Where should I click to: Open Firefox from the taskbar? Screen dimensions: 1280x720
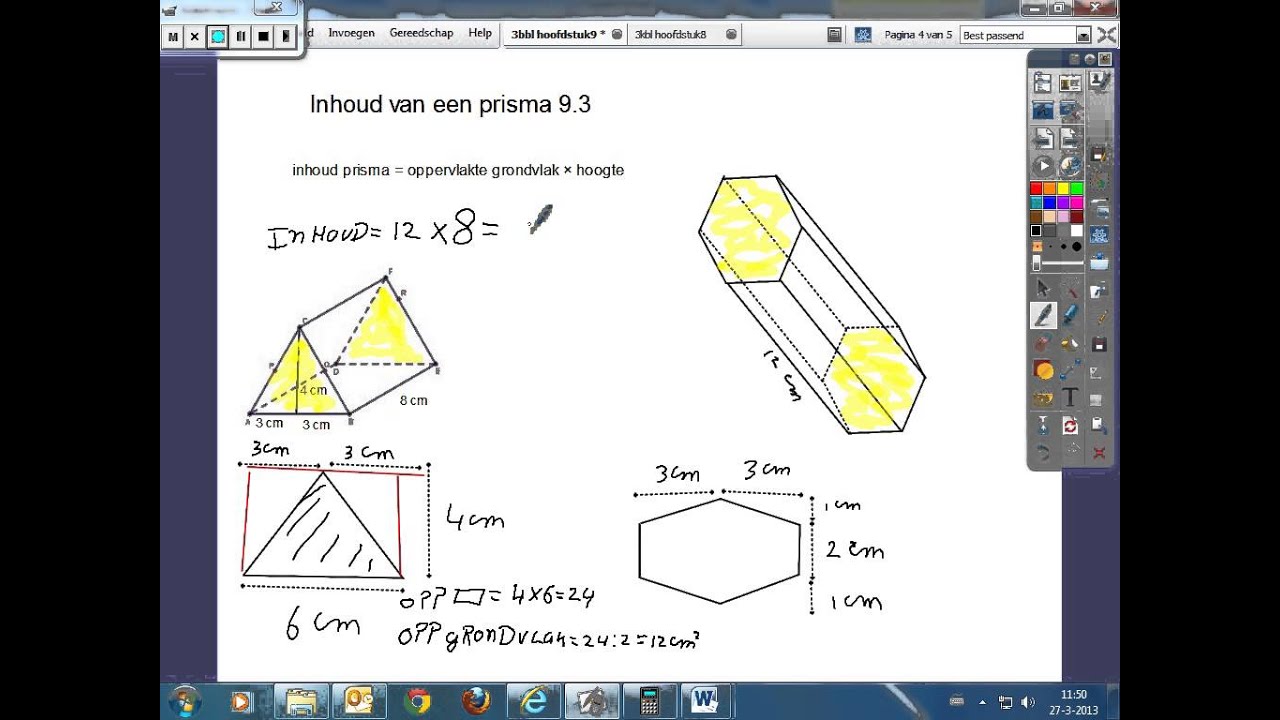[x=477, y=701]
